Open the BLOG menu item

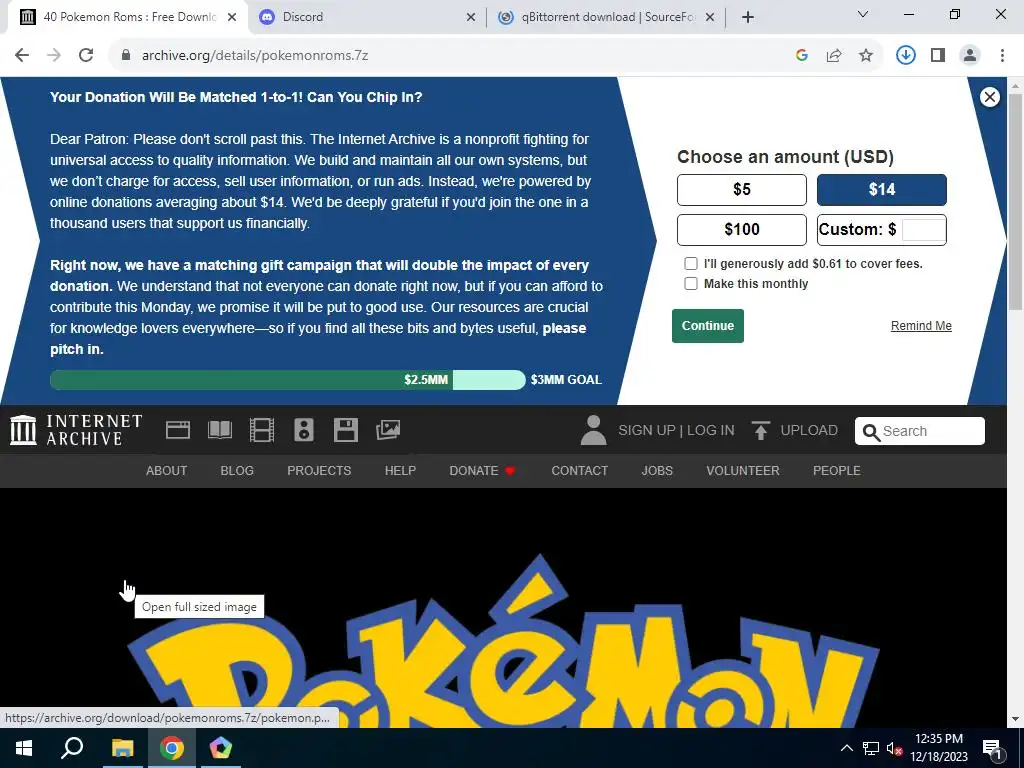[237, 471]
